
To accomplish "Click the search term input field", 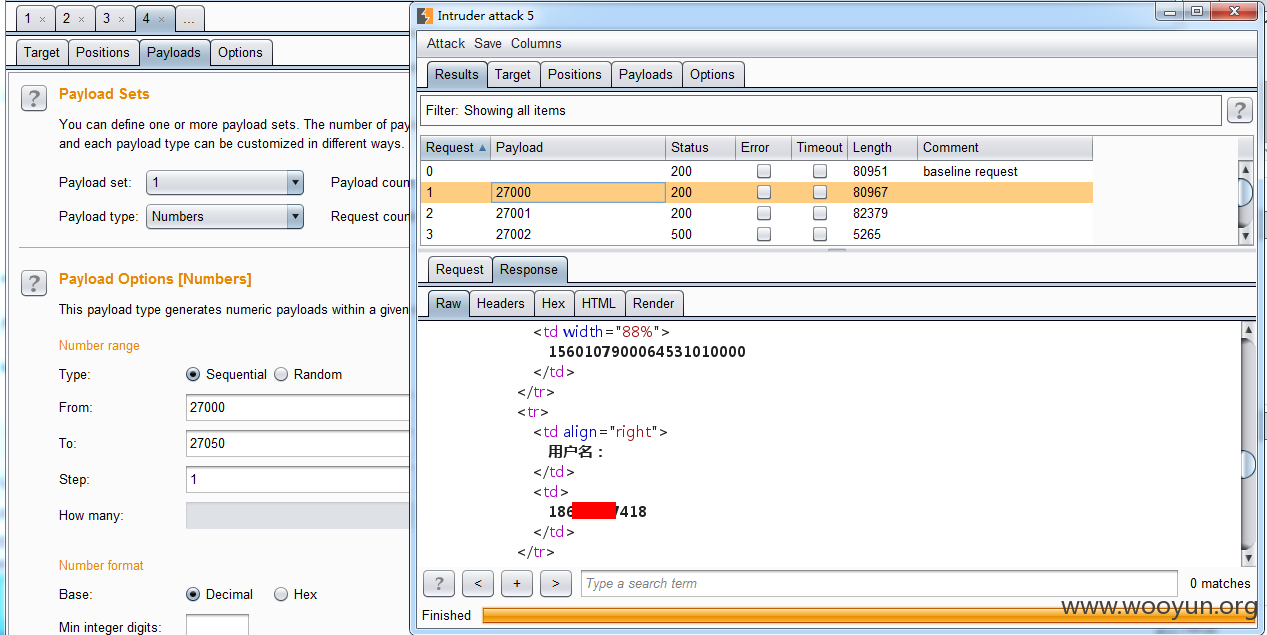I will pos(879,583).
